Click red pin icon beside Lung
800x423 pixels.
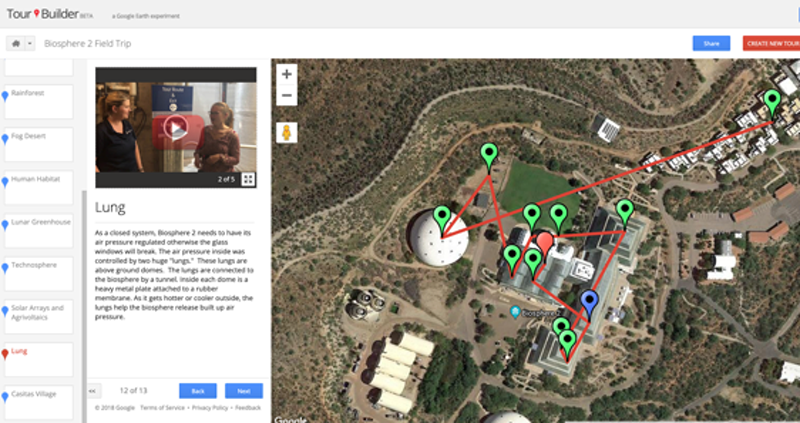5,354
